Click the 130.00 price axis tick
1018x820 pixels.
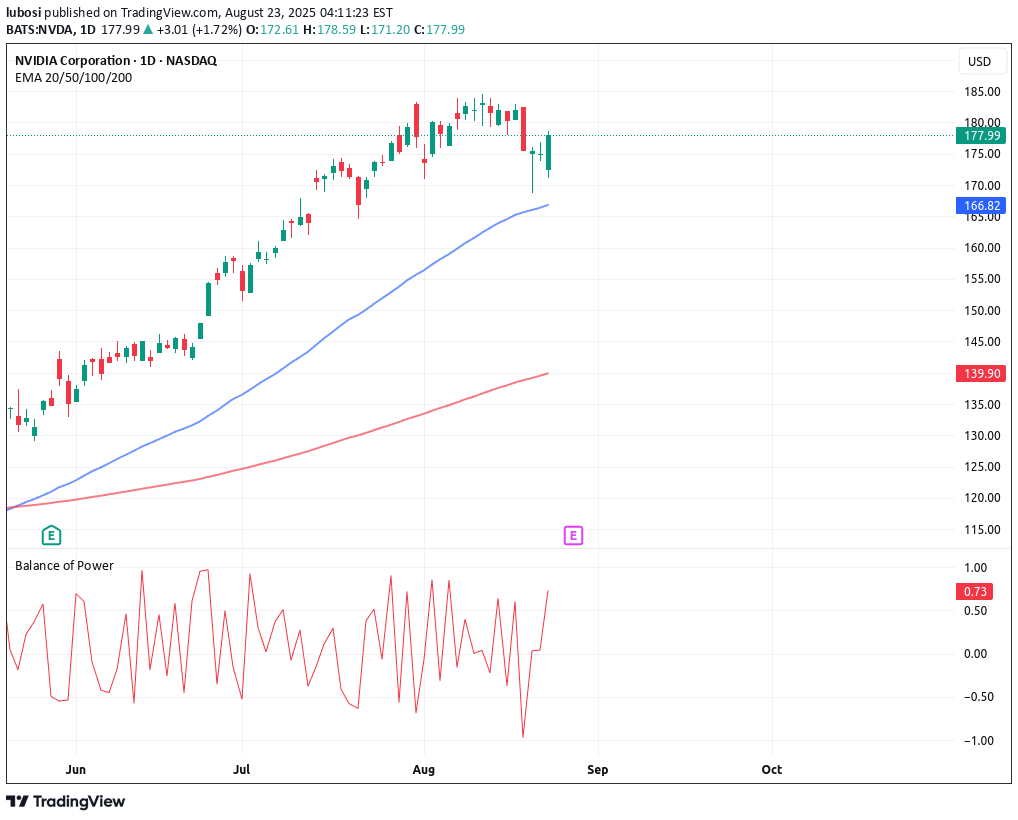pos(982,436)
